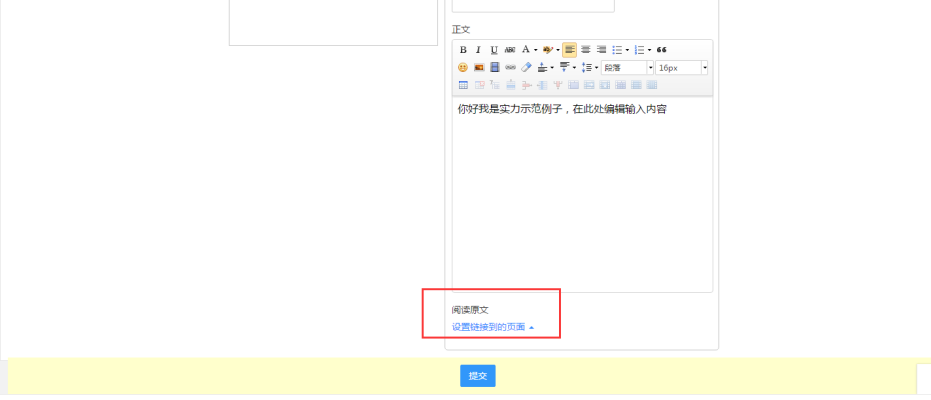The width and height of the screenshot is (931, 400).
Task: Toggle bold formatting in editor toolbar
Action: 463,50
